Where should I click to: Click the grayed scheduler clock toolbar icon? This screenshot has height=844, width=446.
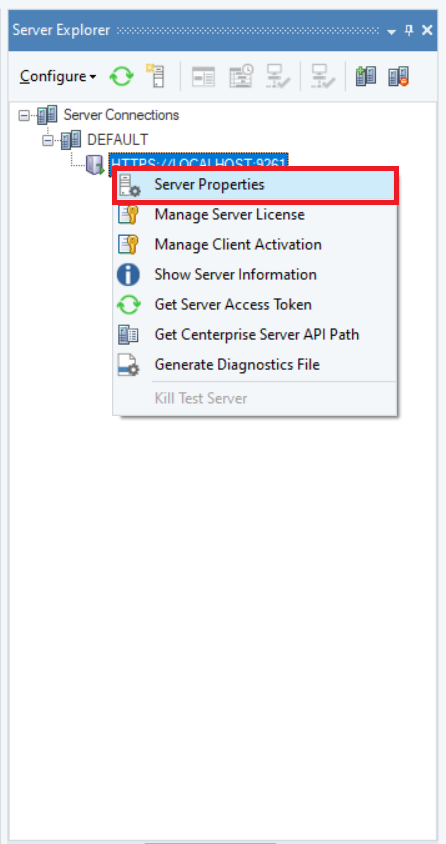click(241, 76)
